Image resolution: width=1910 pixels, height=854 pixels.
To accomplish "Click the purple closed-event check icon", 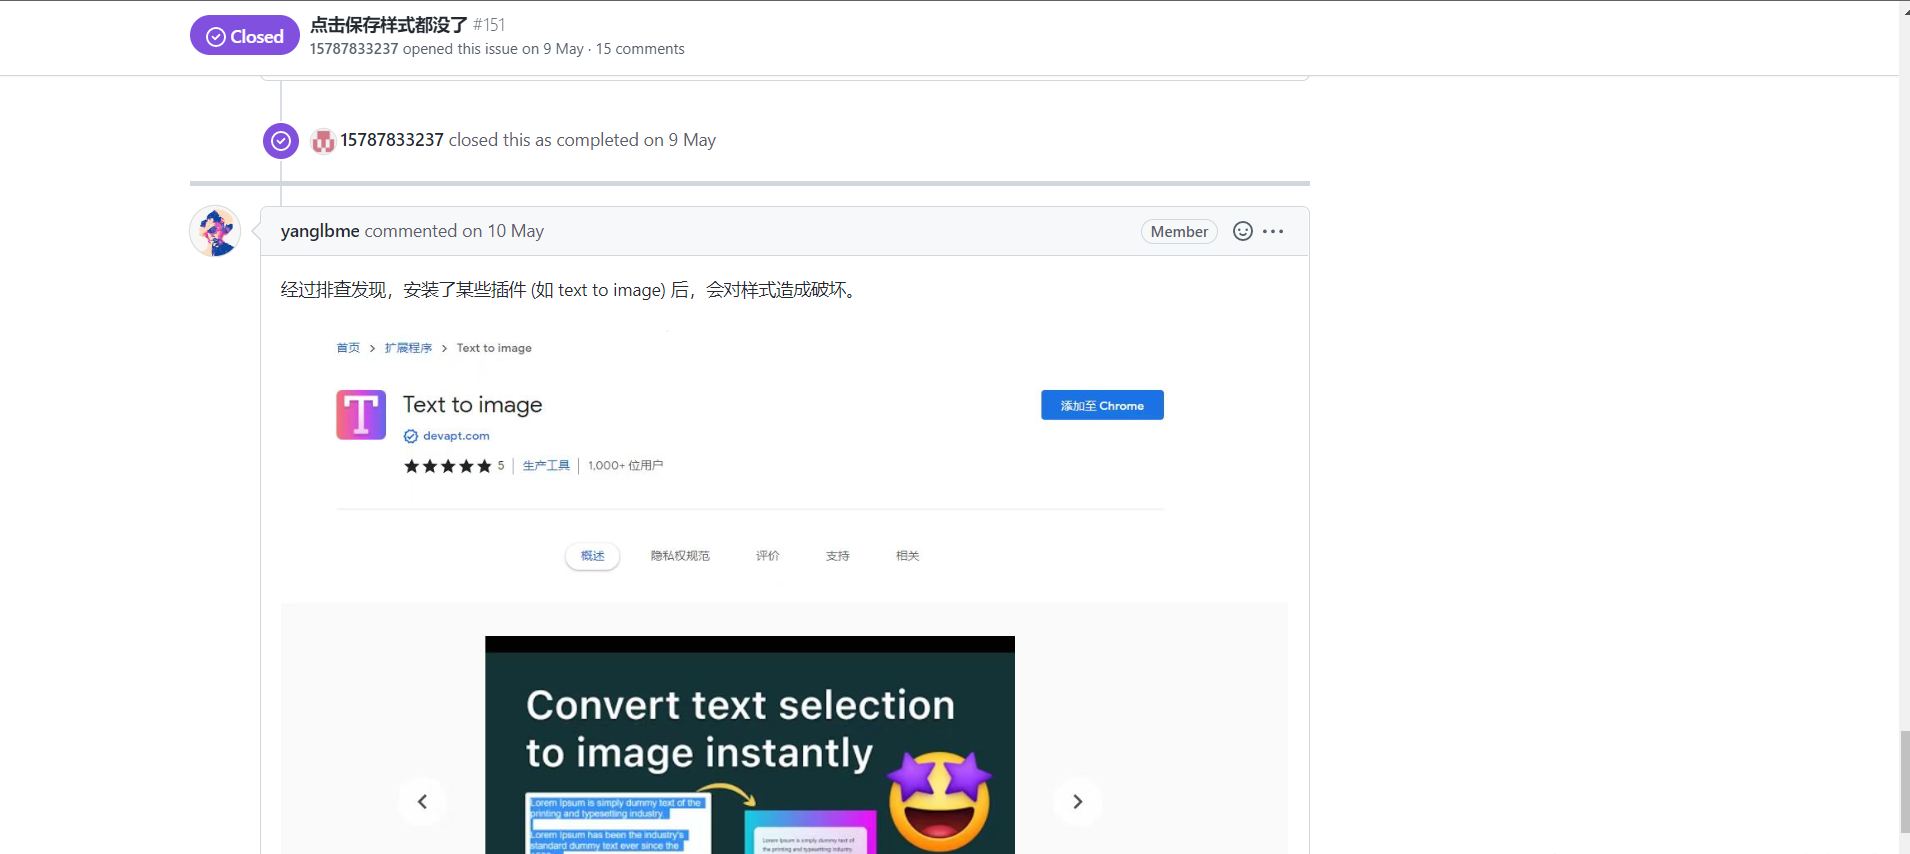I will pyautogui.click(x=281, y=141).
